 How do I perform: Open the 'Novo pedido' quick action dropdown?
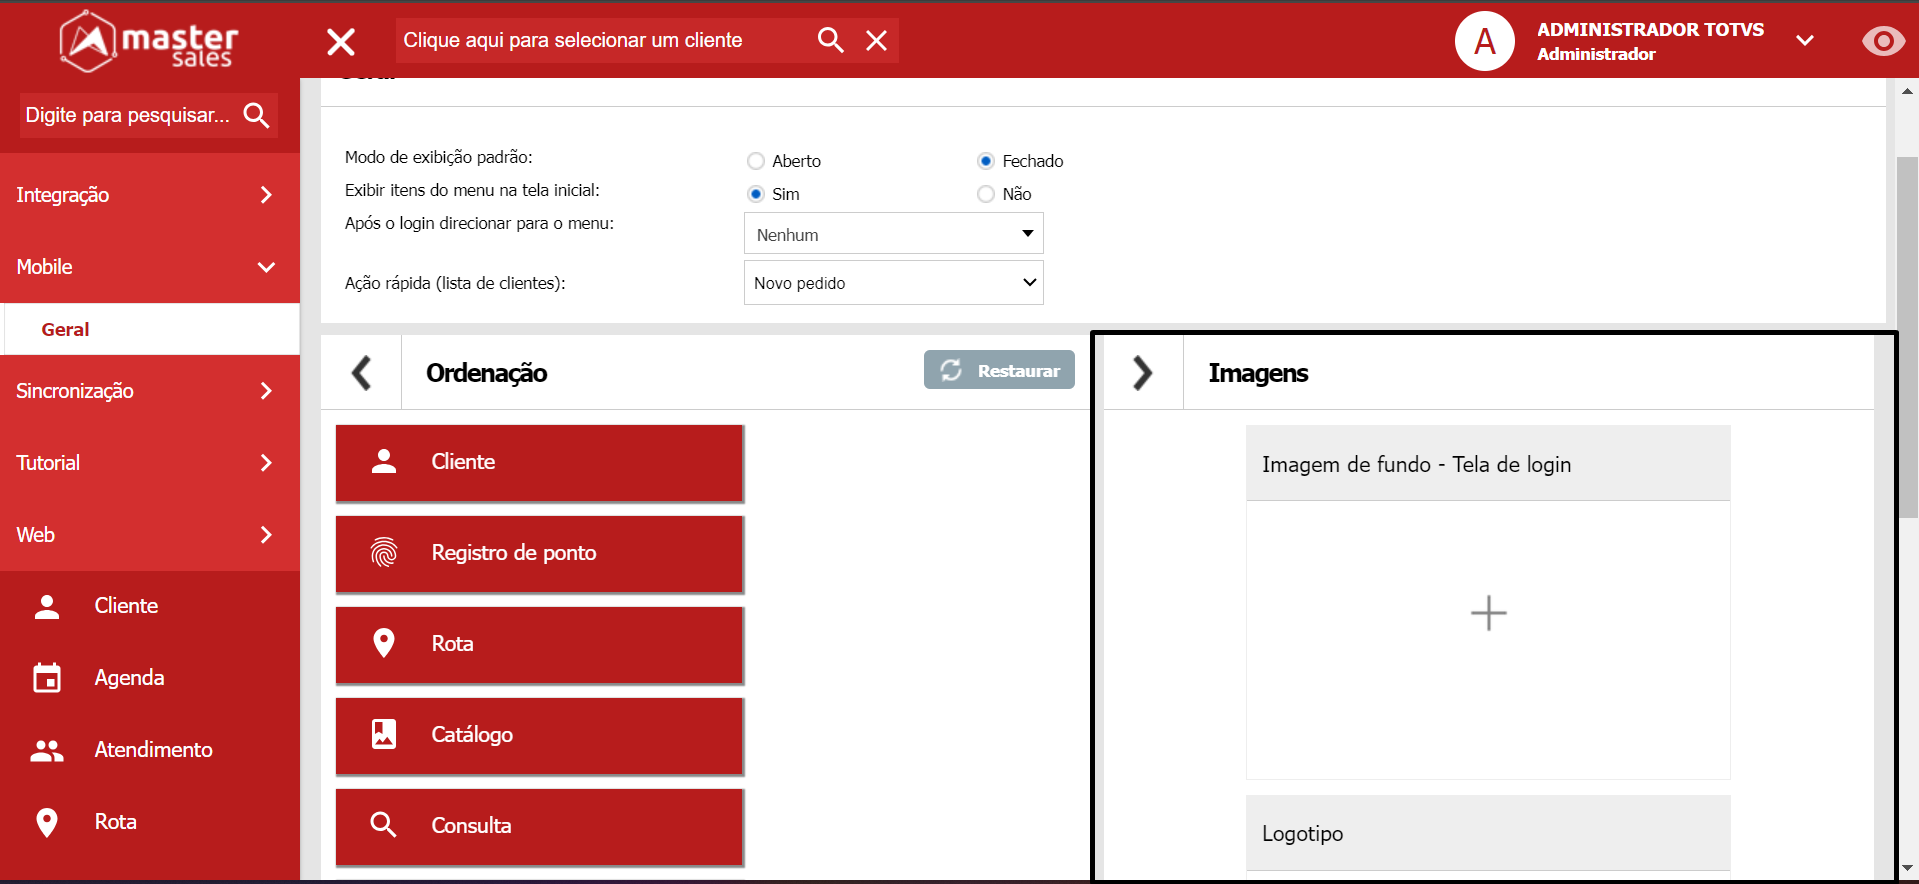tap(894, 283)
